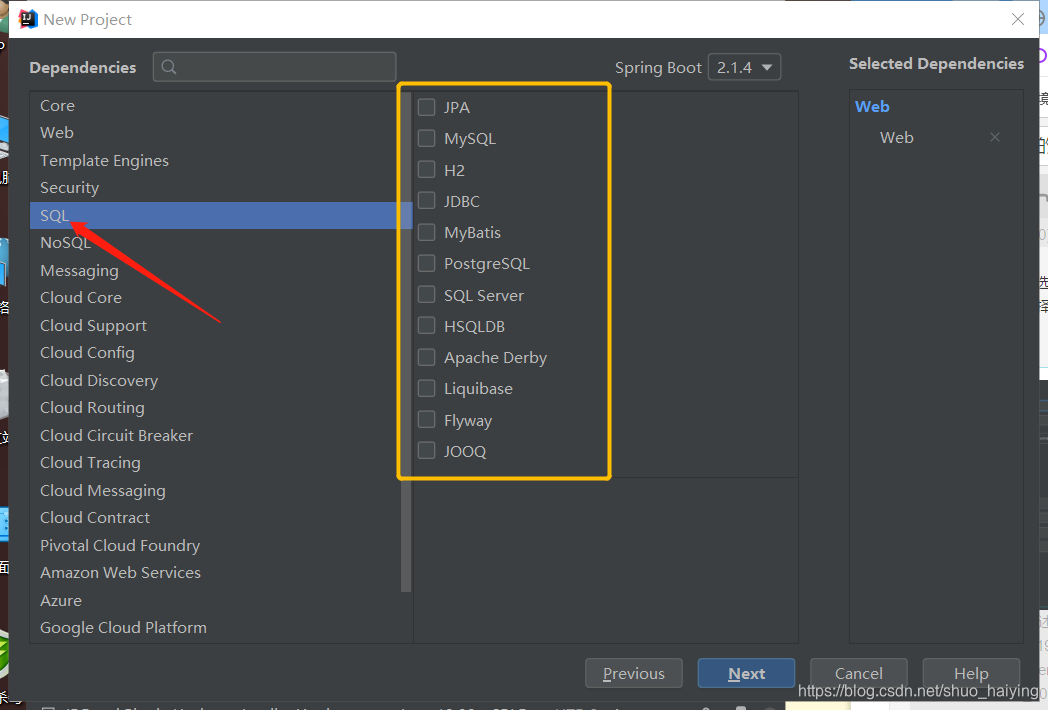Open the NoSQL category

[221, 243]
